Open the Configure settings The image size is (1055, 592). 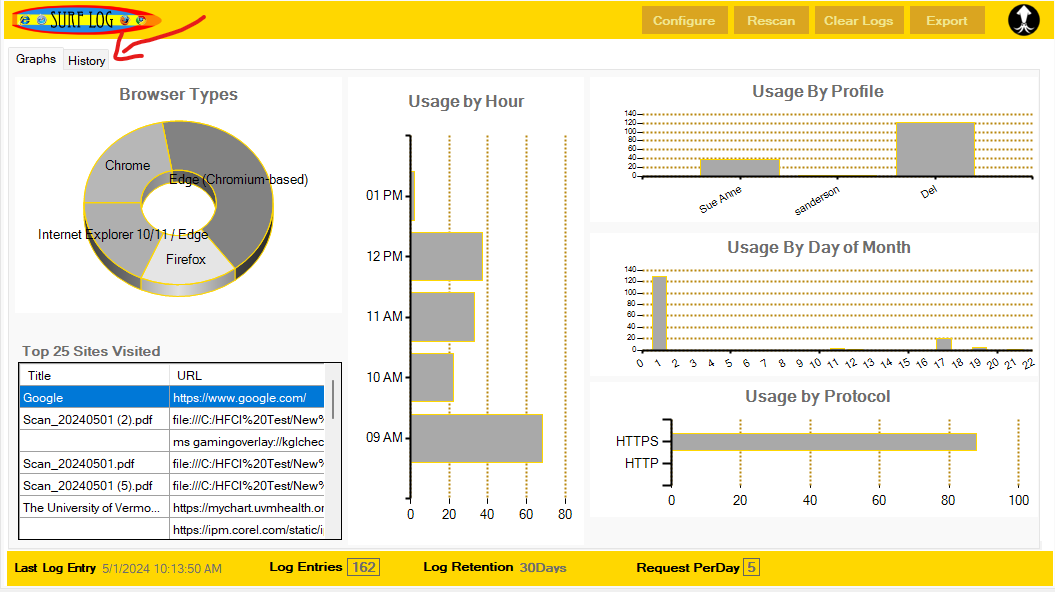coord(684,21)
